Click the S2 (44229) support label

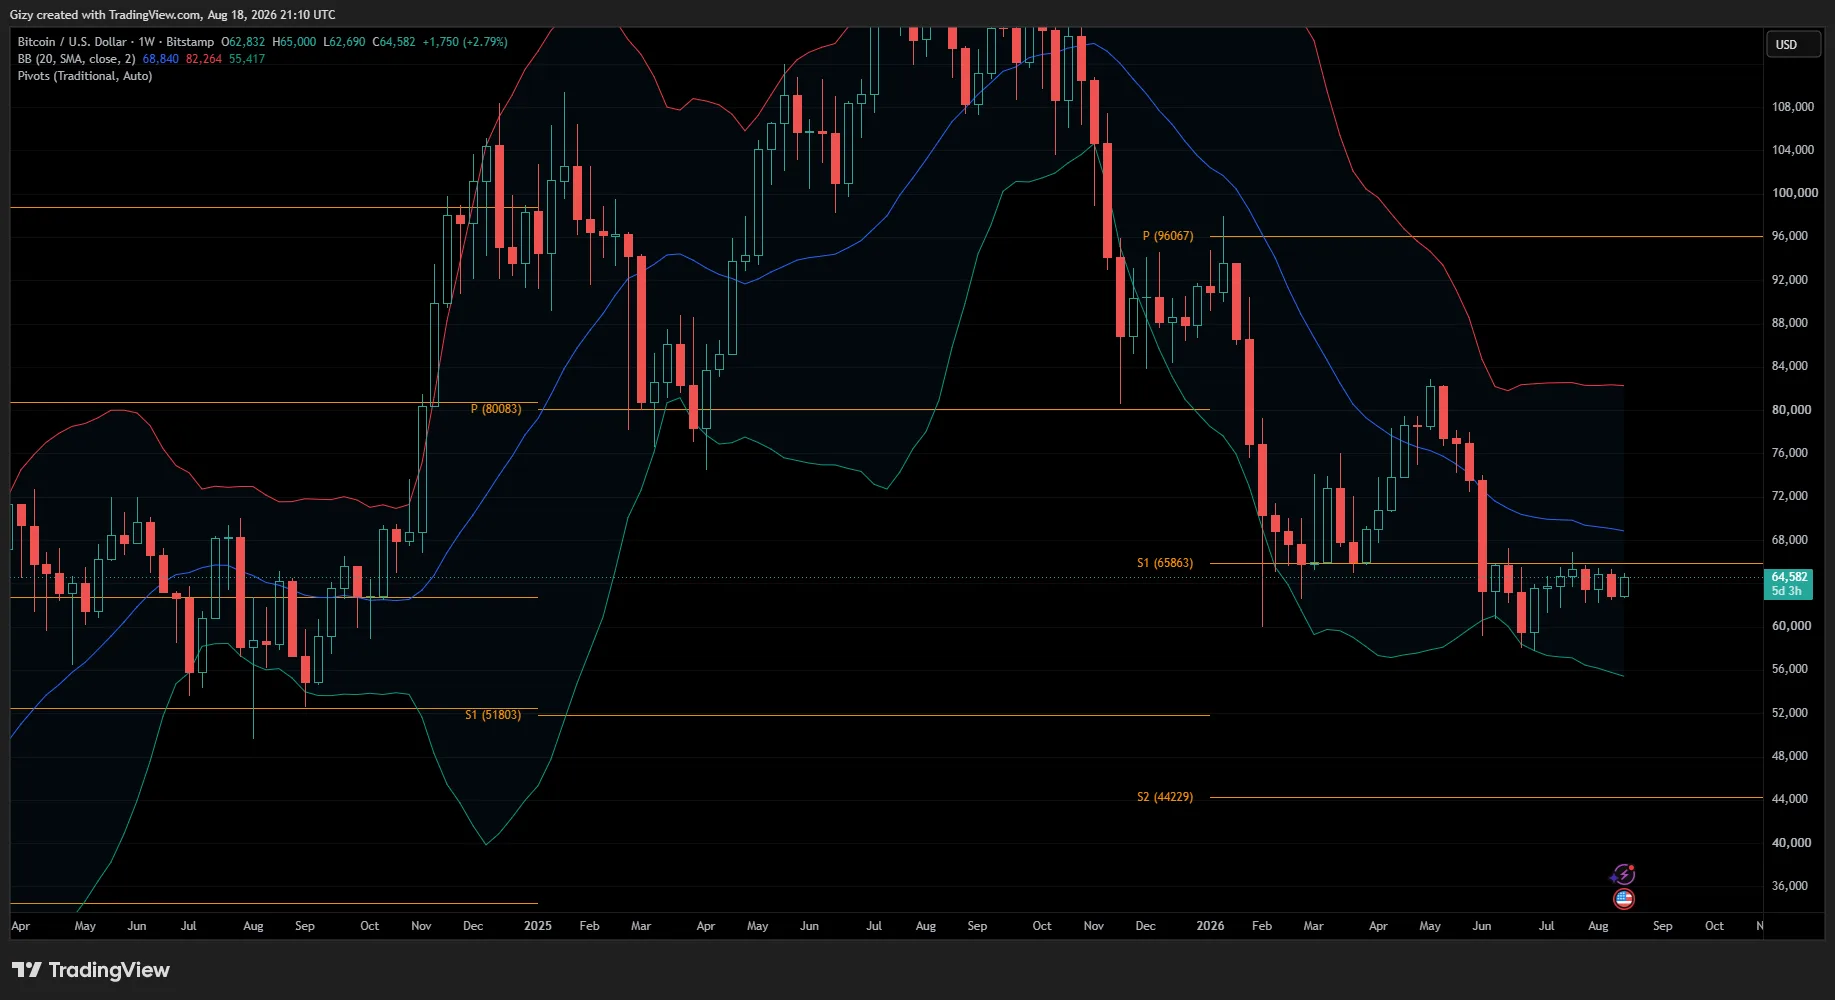[x=1165, y=797]
